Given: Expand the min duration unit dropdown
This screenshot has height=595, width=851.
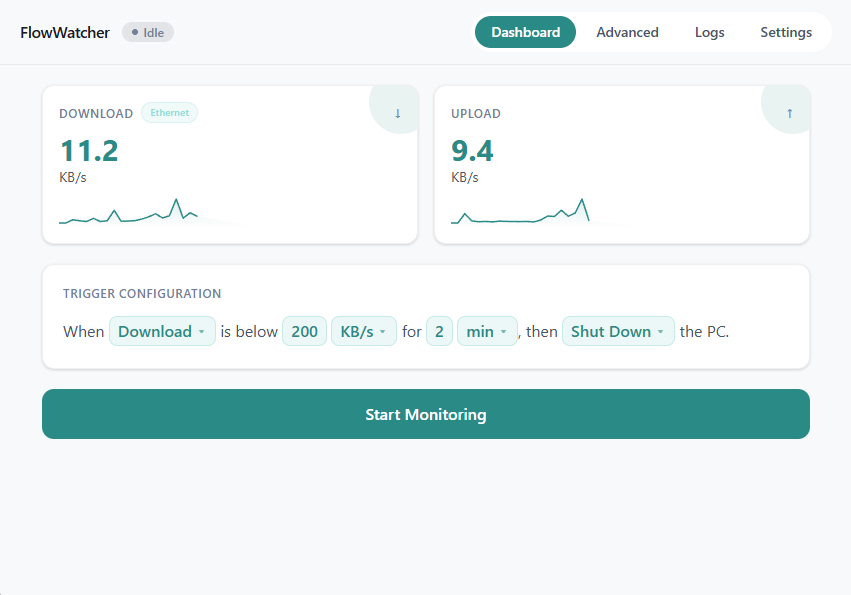Looking at the screenshot, I should (x=487, y=331).
